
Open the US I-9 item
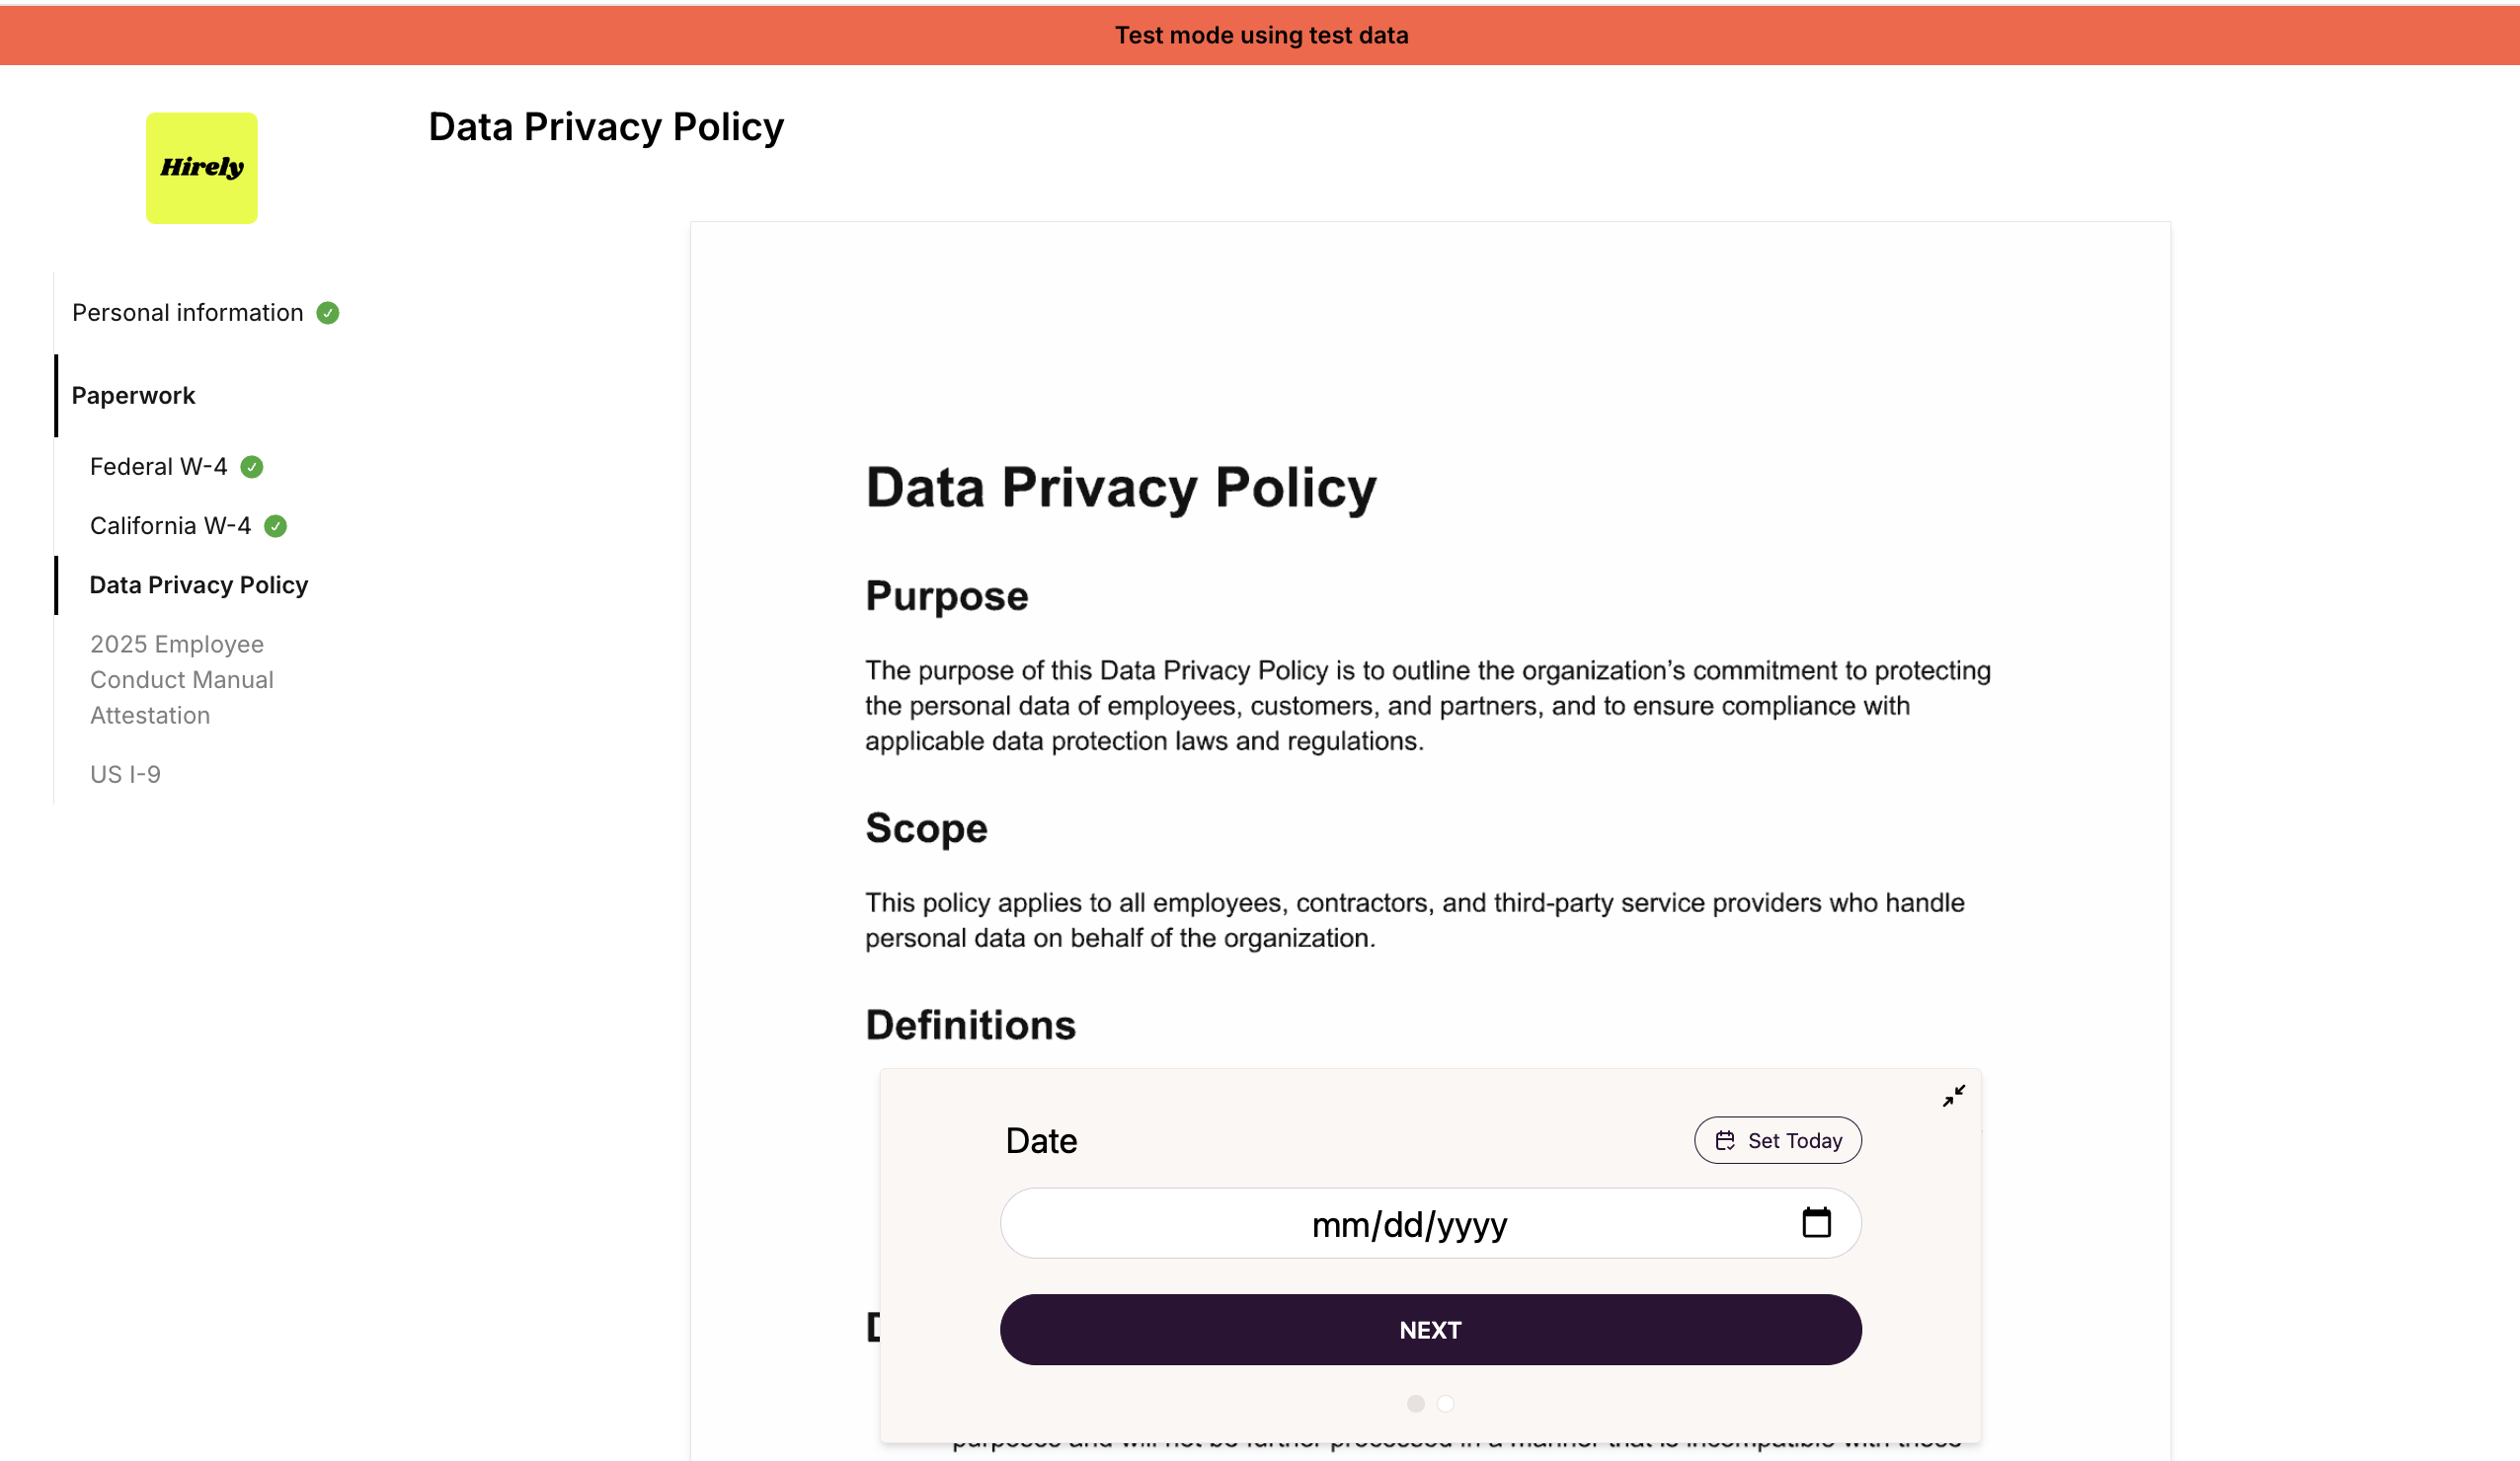[125, 775]
